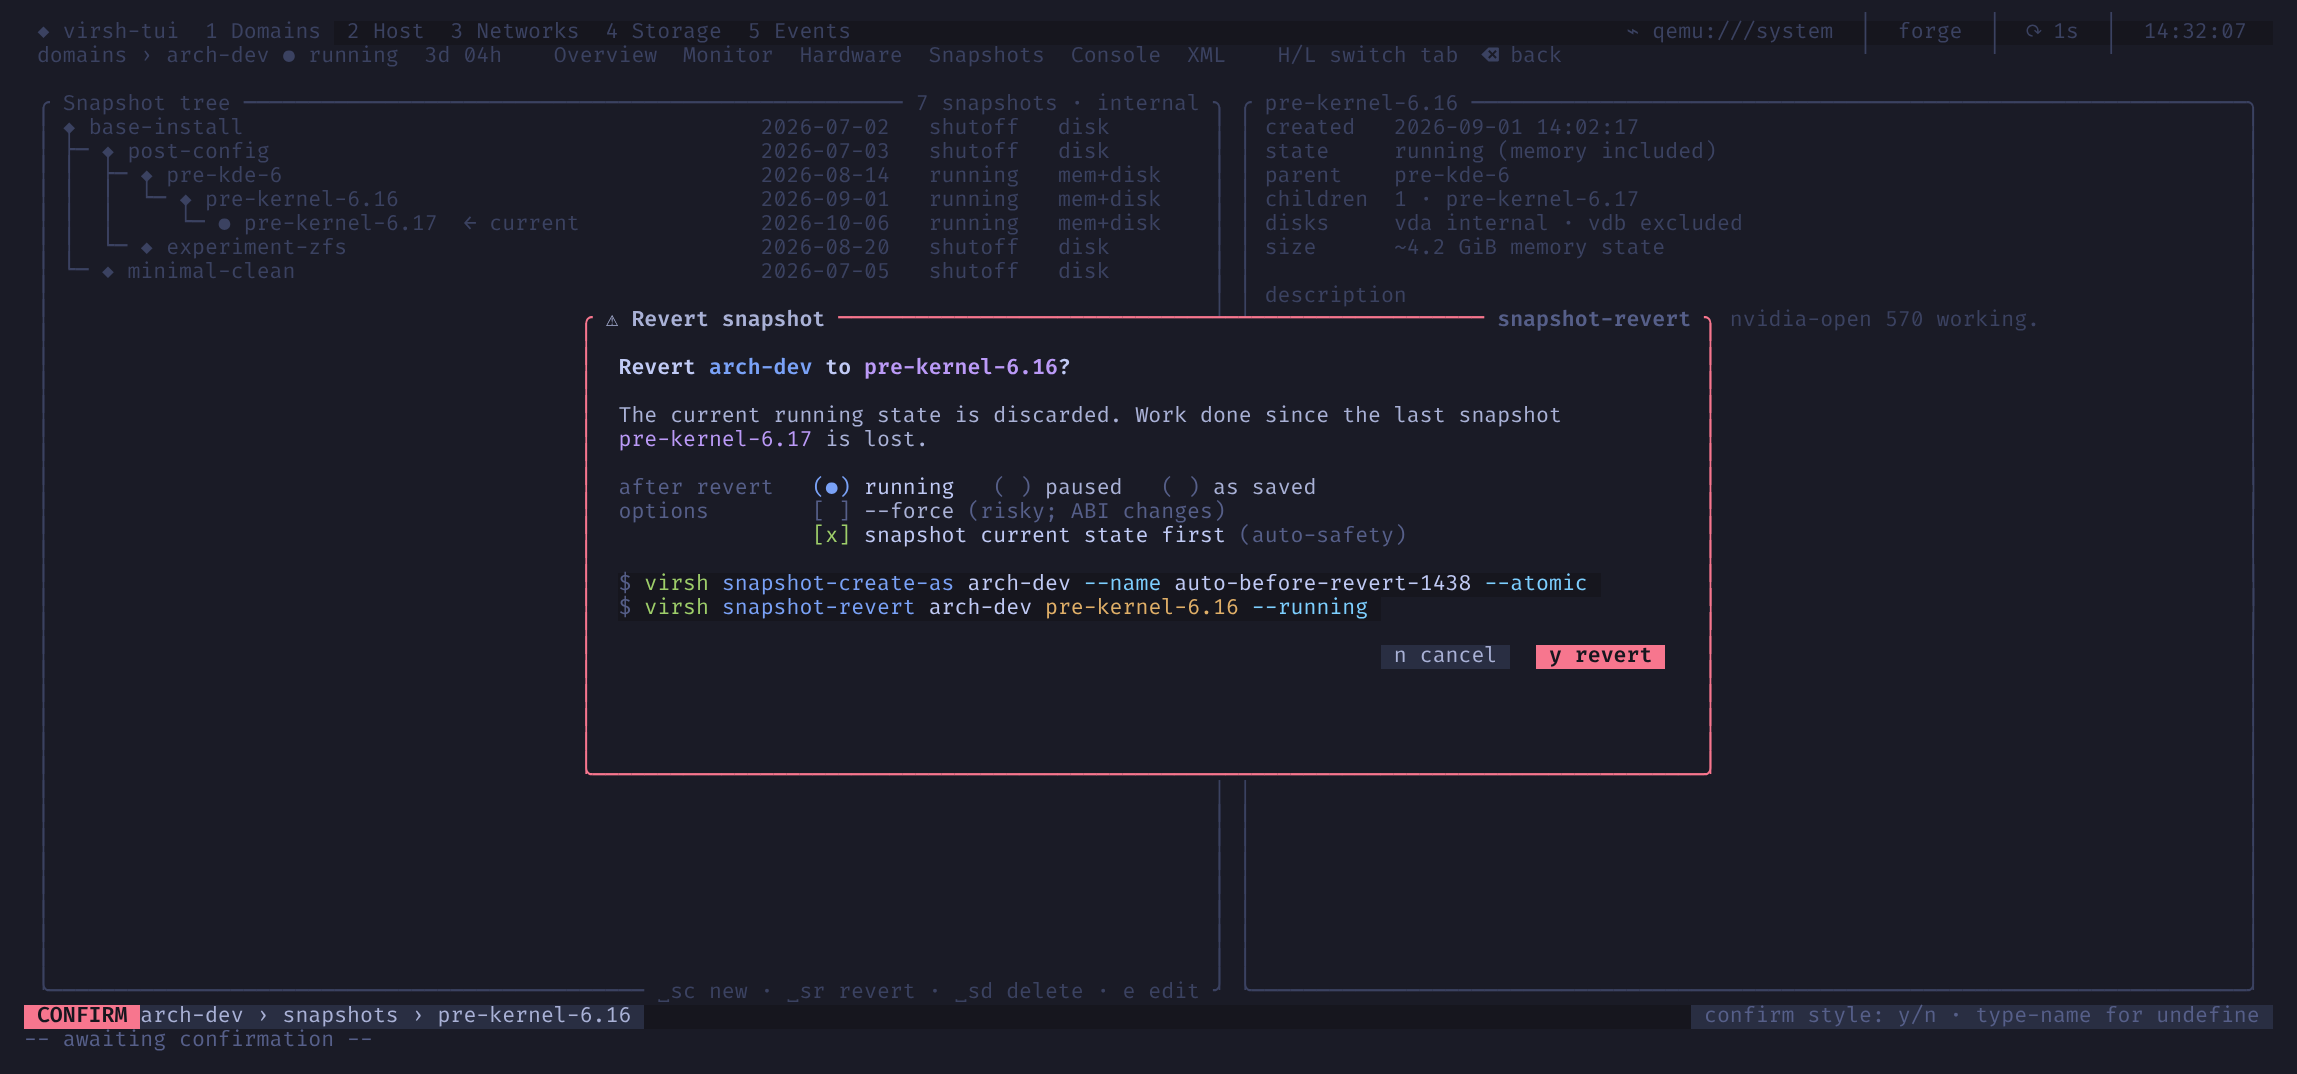Viewport: 2297px width, 1074px height.
Task: Open the Monitor sub-tab
Action: click(x=728, y=55)
